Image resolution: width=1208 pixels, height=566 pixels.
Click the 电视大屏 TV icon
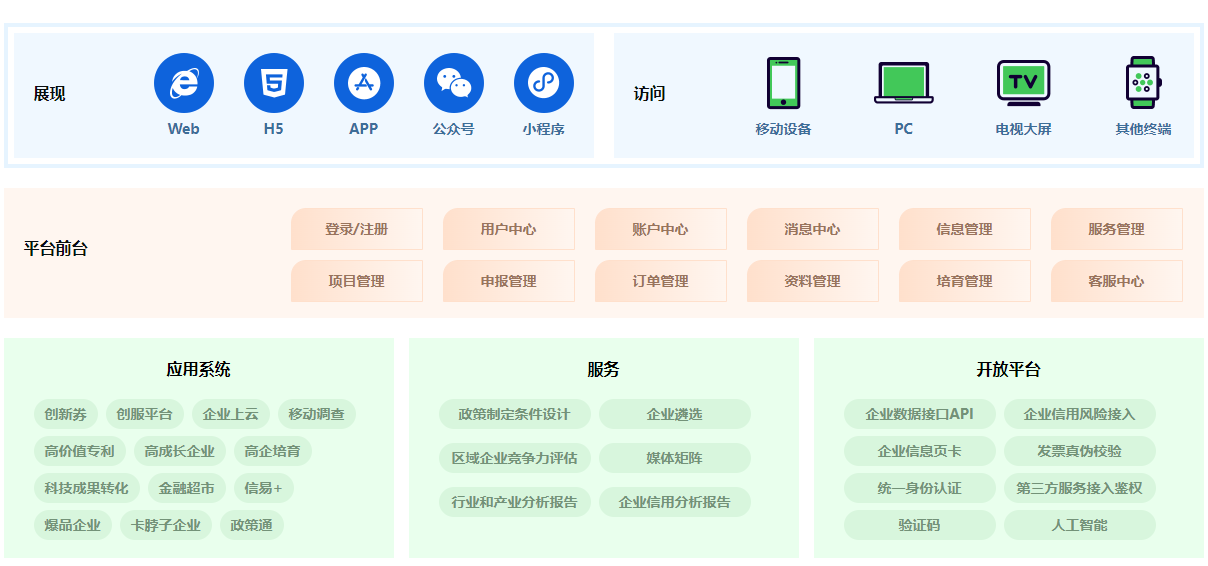click(1024, 82)
